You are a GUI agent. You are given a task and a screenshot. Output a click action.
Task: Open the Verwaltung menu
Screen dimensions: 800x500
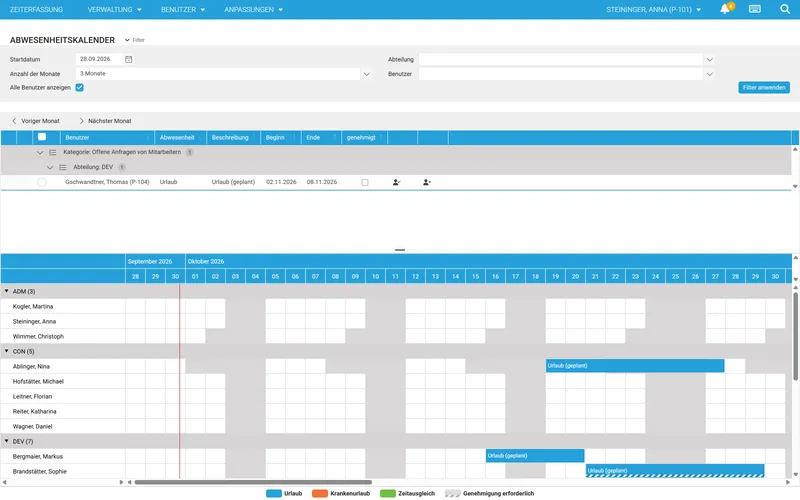[x=115, y=9]
